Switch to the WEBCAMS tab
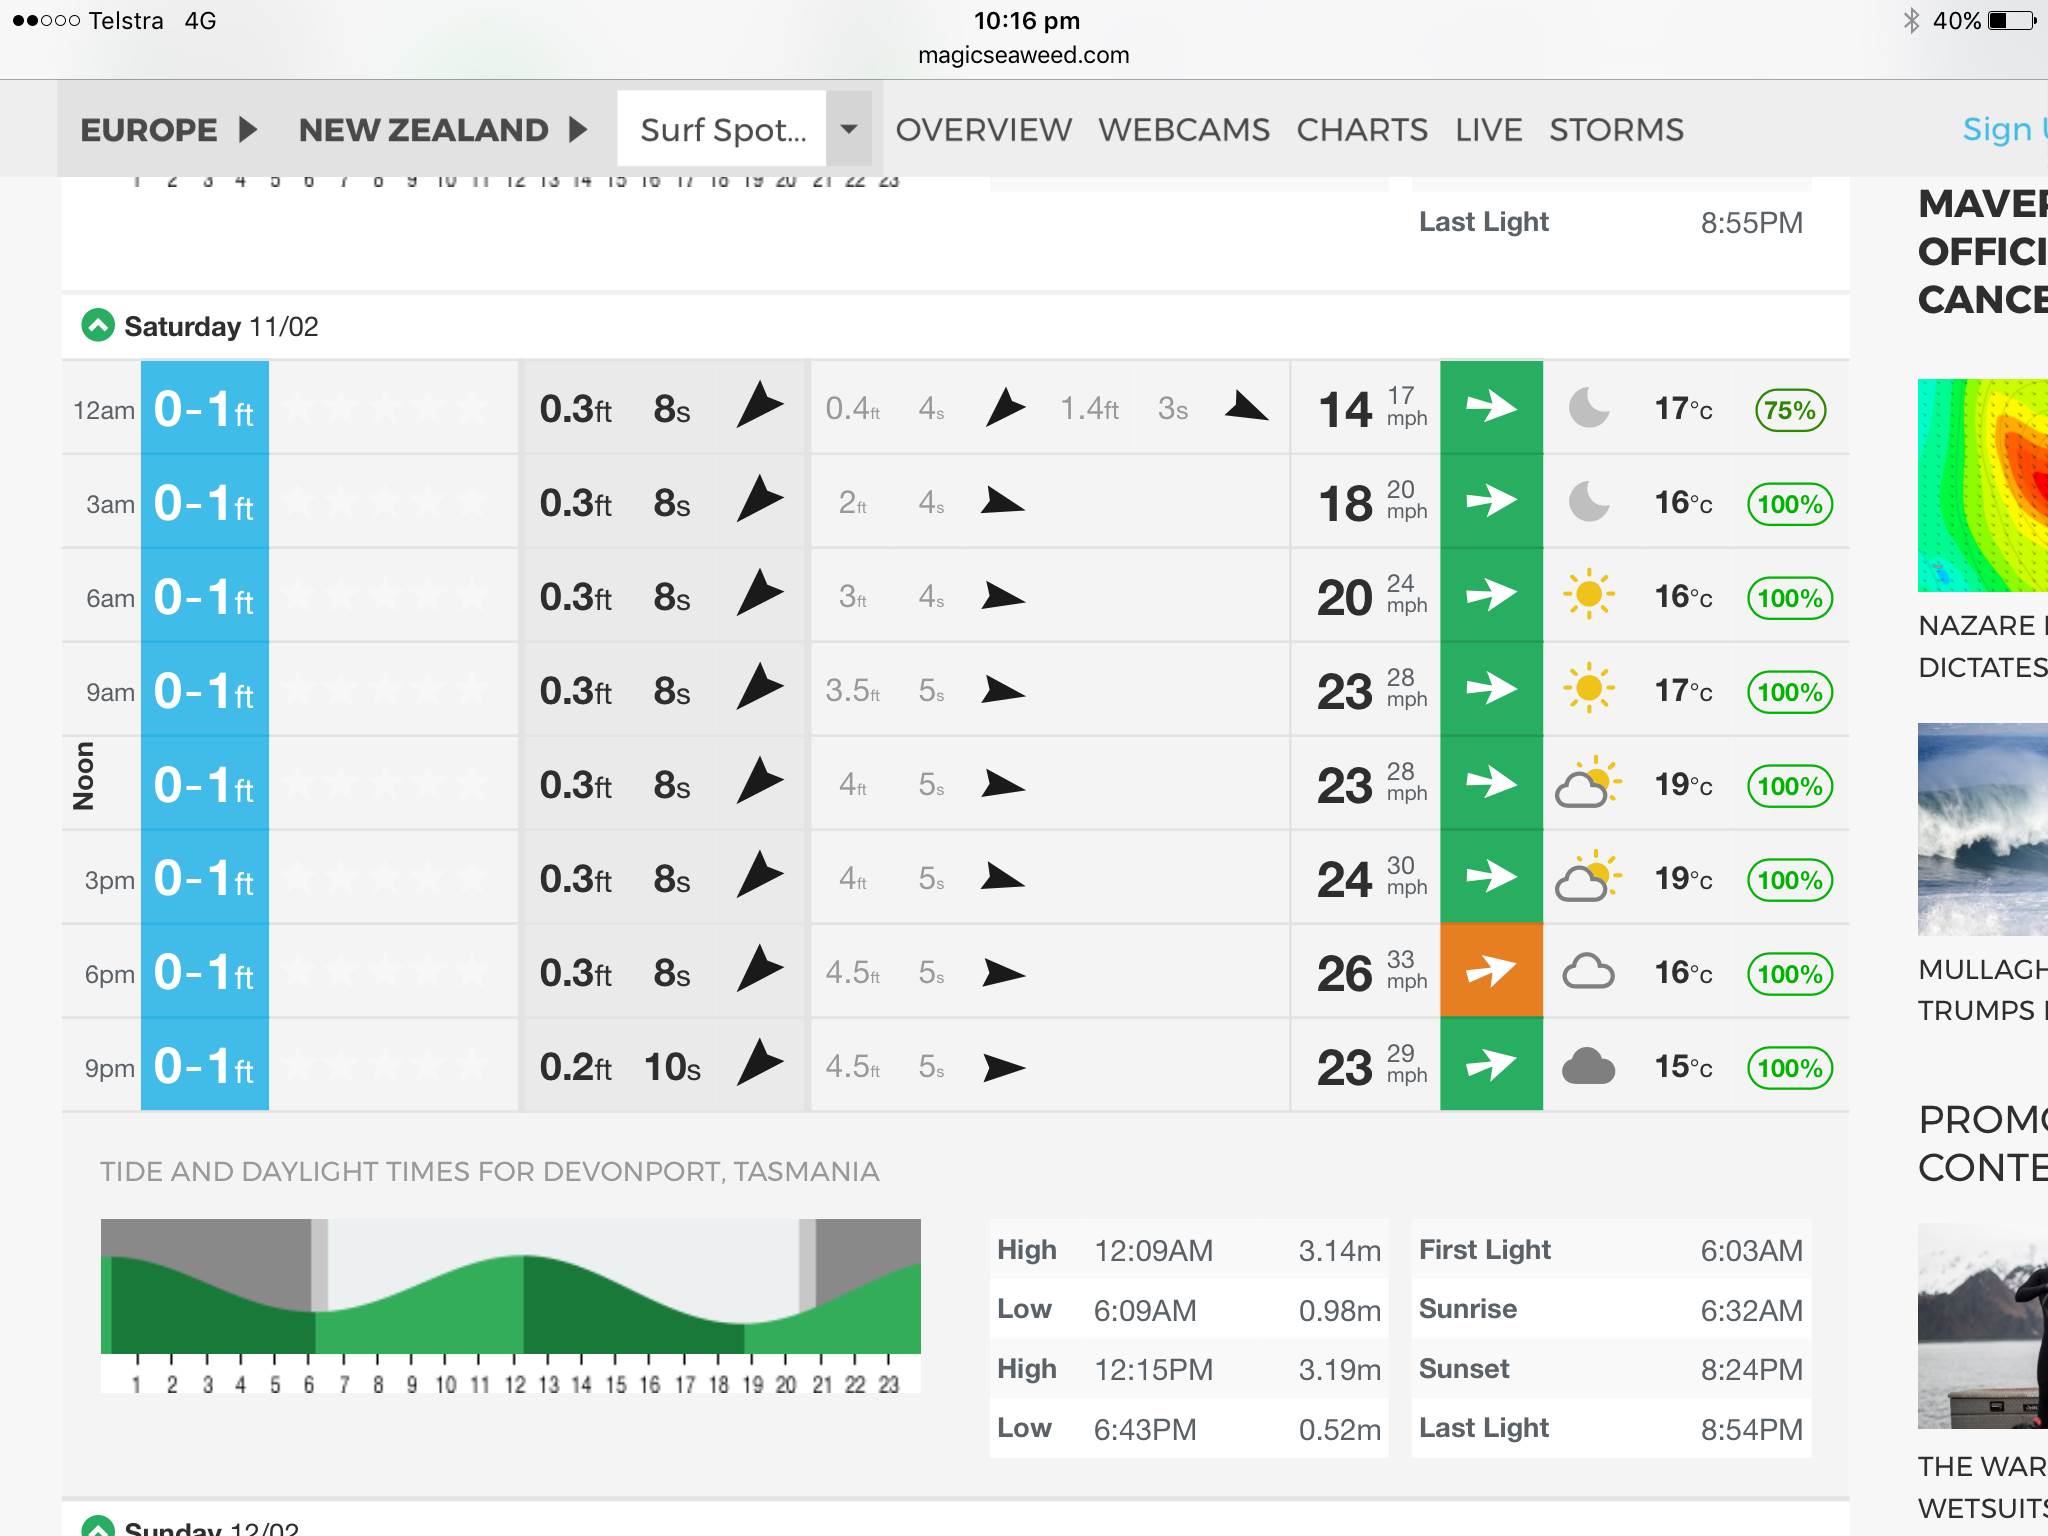The width and height of the screenshot is (2048, 1536). 1183,130
